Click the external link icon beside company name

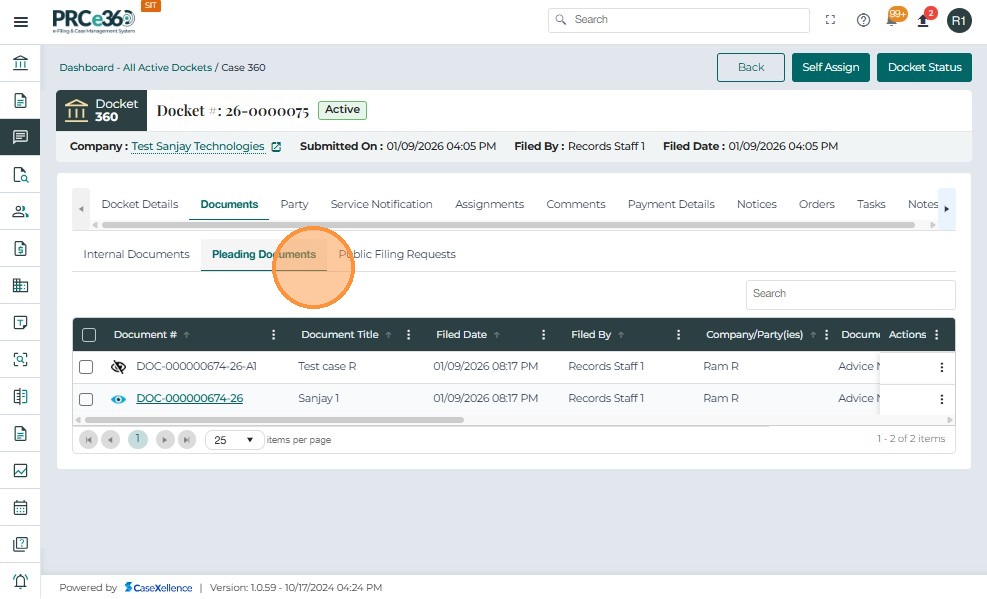point(277,147)
